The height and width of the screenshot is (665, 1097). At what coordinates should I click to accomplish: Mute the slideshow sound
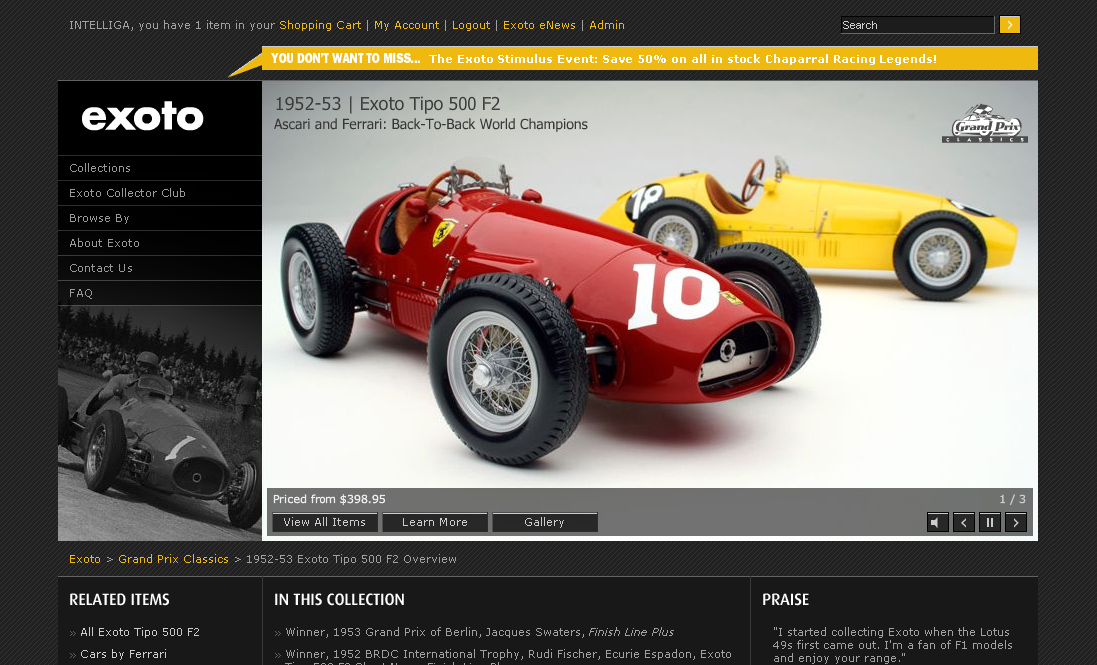(937, 522)
